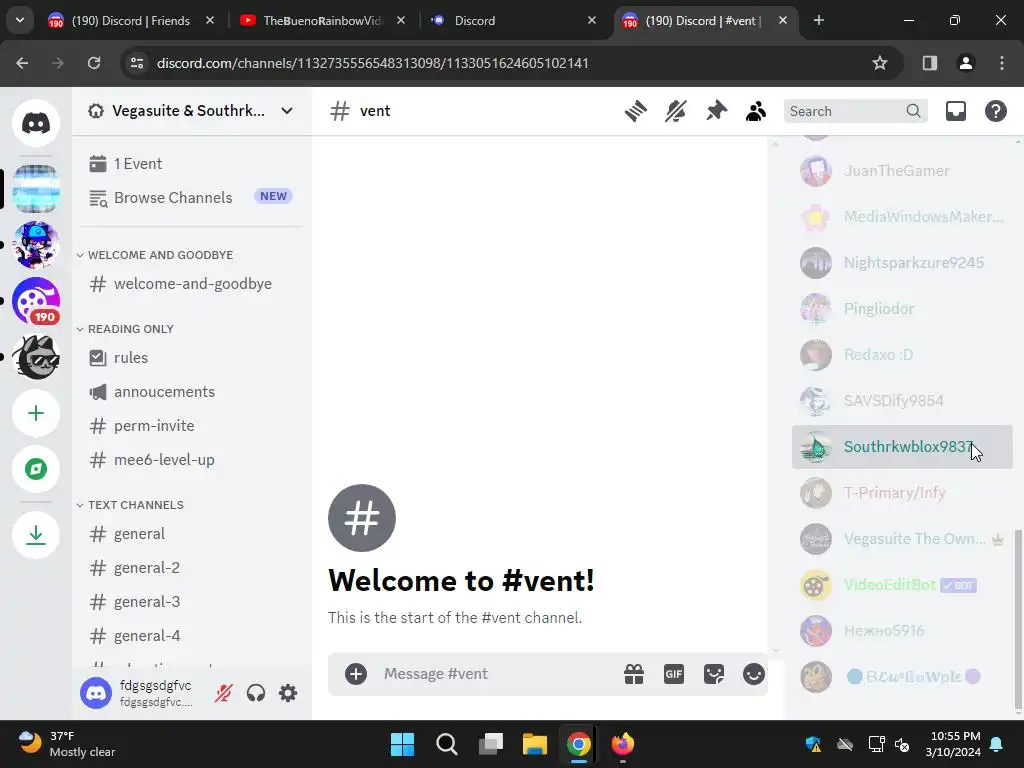The height and width of the screenshot is (768, 1024).
Task: Open a new browser tab
Action: click(x=819, y=21)
